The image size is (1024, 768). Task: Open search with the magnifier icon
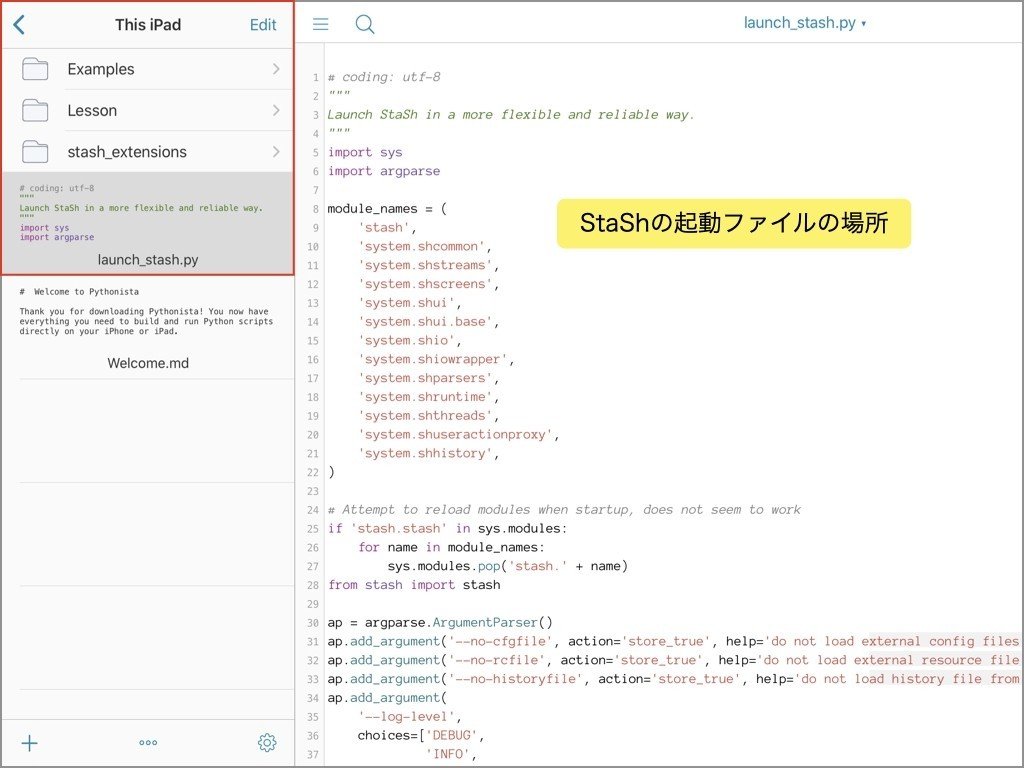364,24
